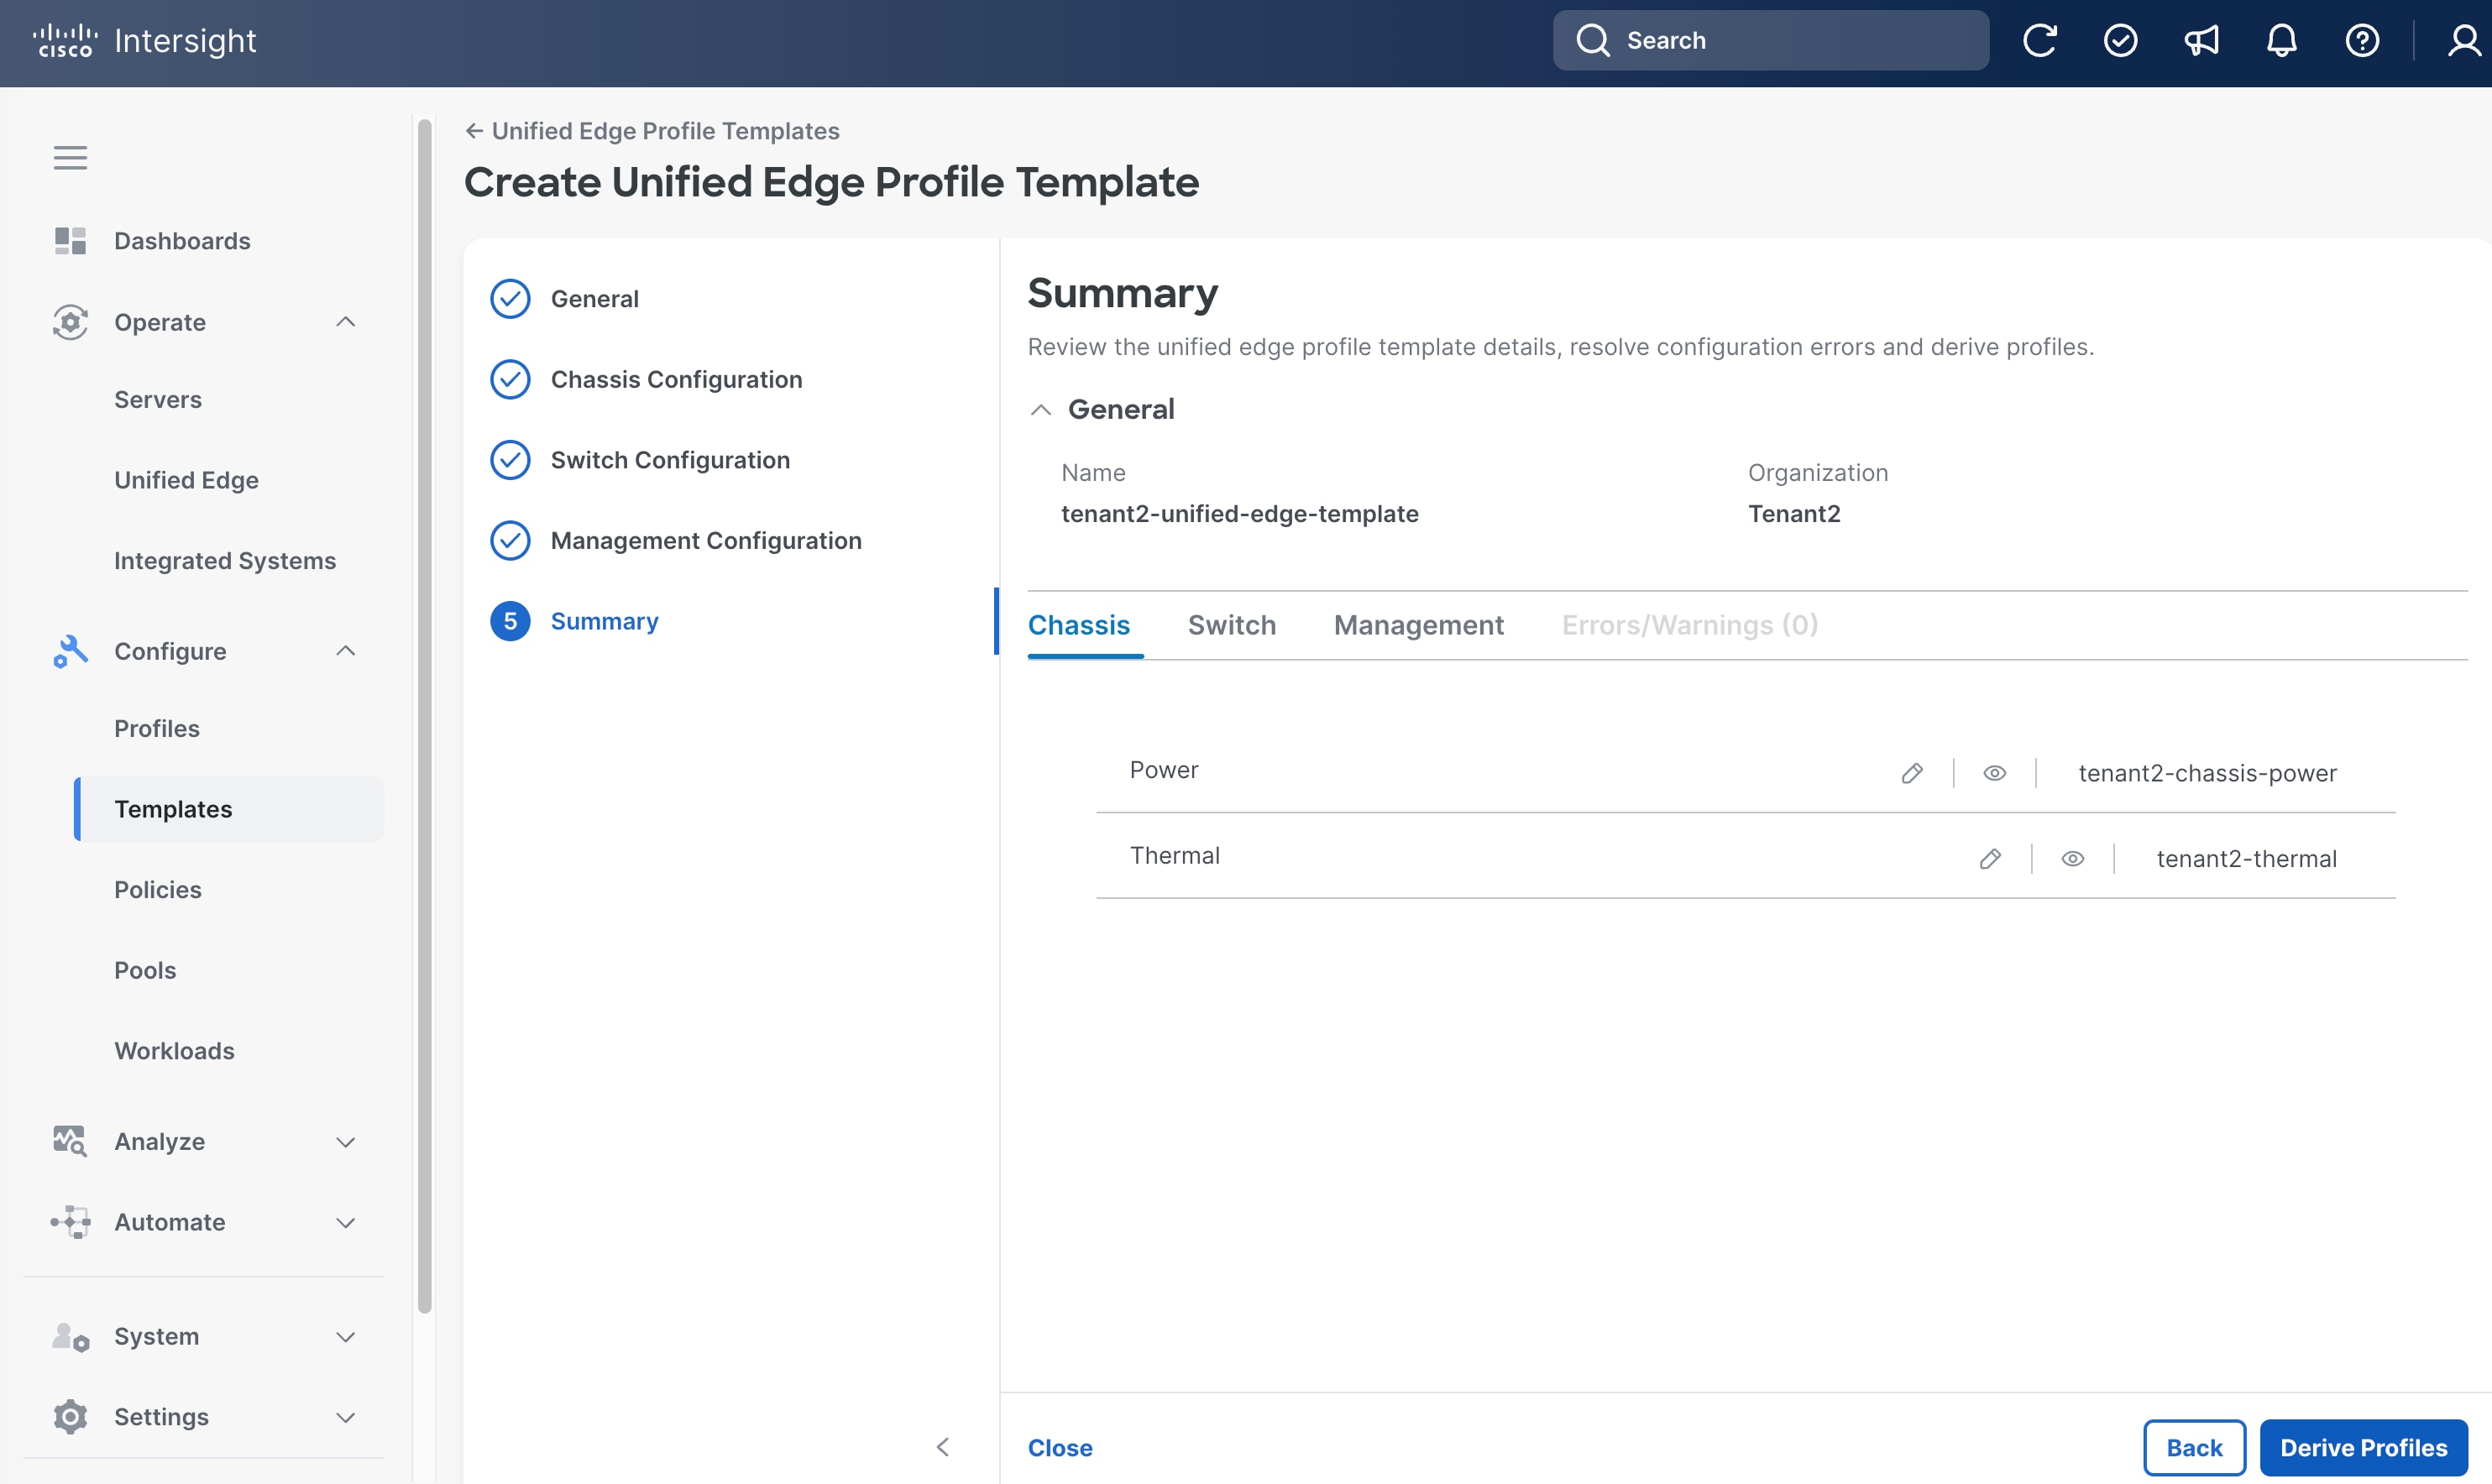Screen dimensions: 2492x1484
Task: Collapse the Configure section chevron
Action: click(x=346, y=651)
